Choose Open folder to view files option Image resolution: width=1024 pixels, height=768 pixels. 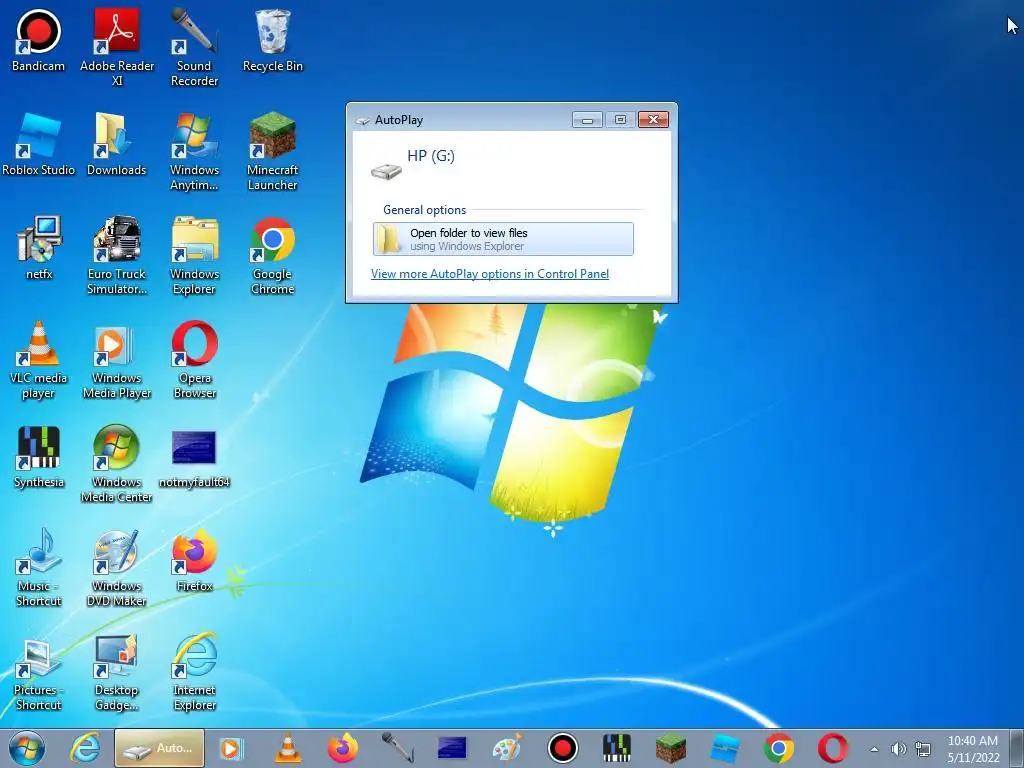(503, 239)
